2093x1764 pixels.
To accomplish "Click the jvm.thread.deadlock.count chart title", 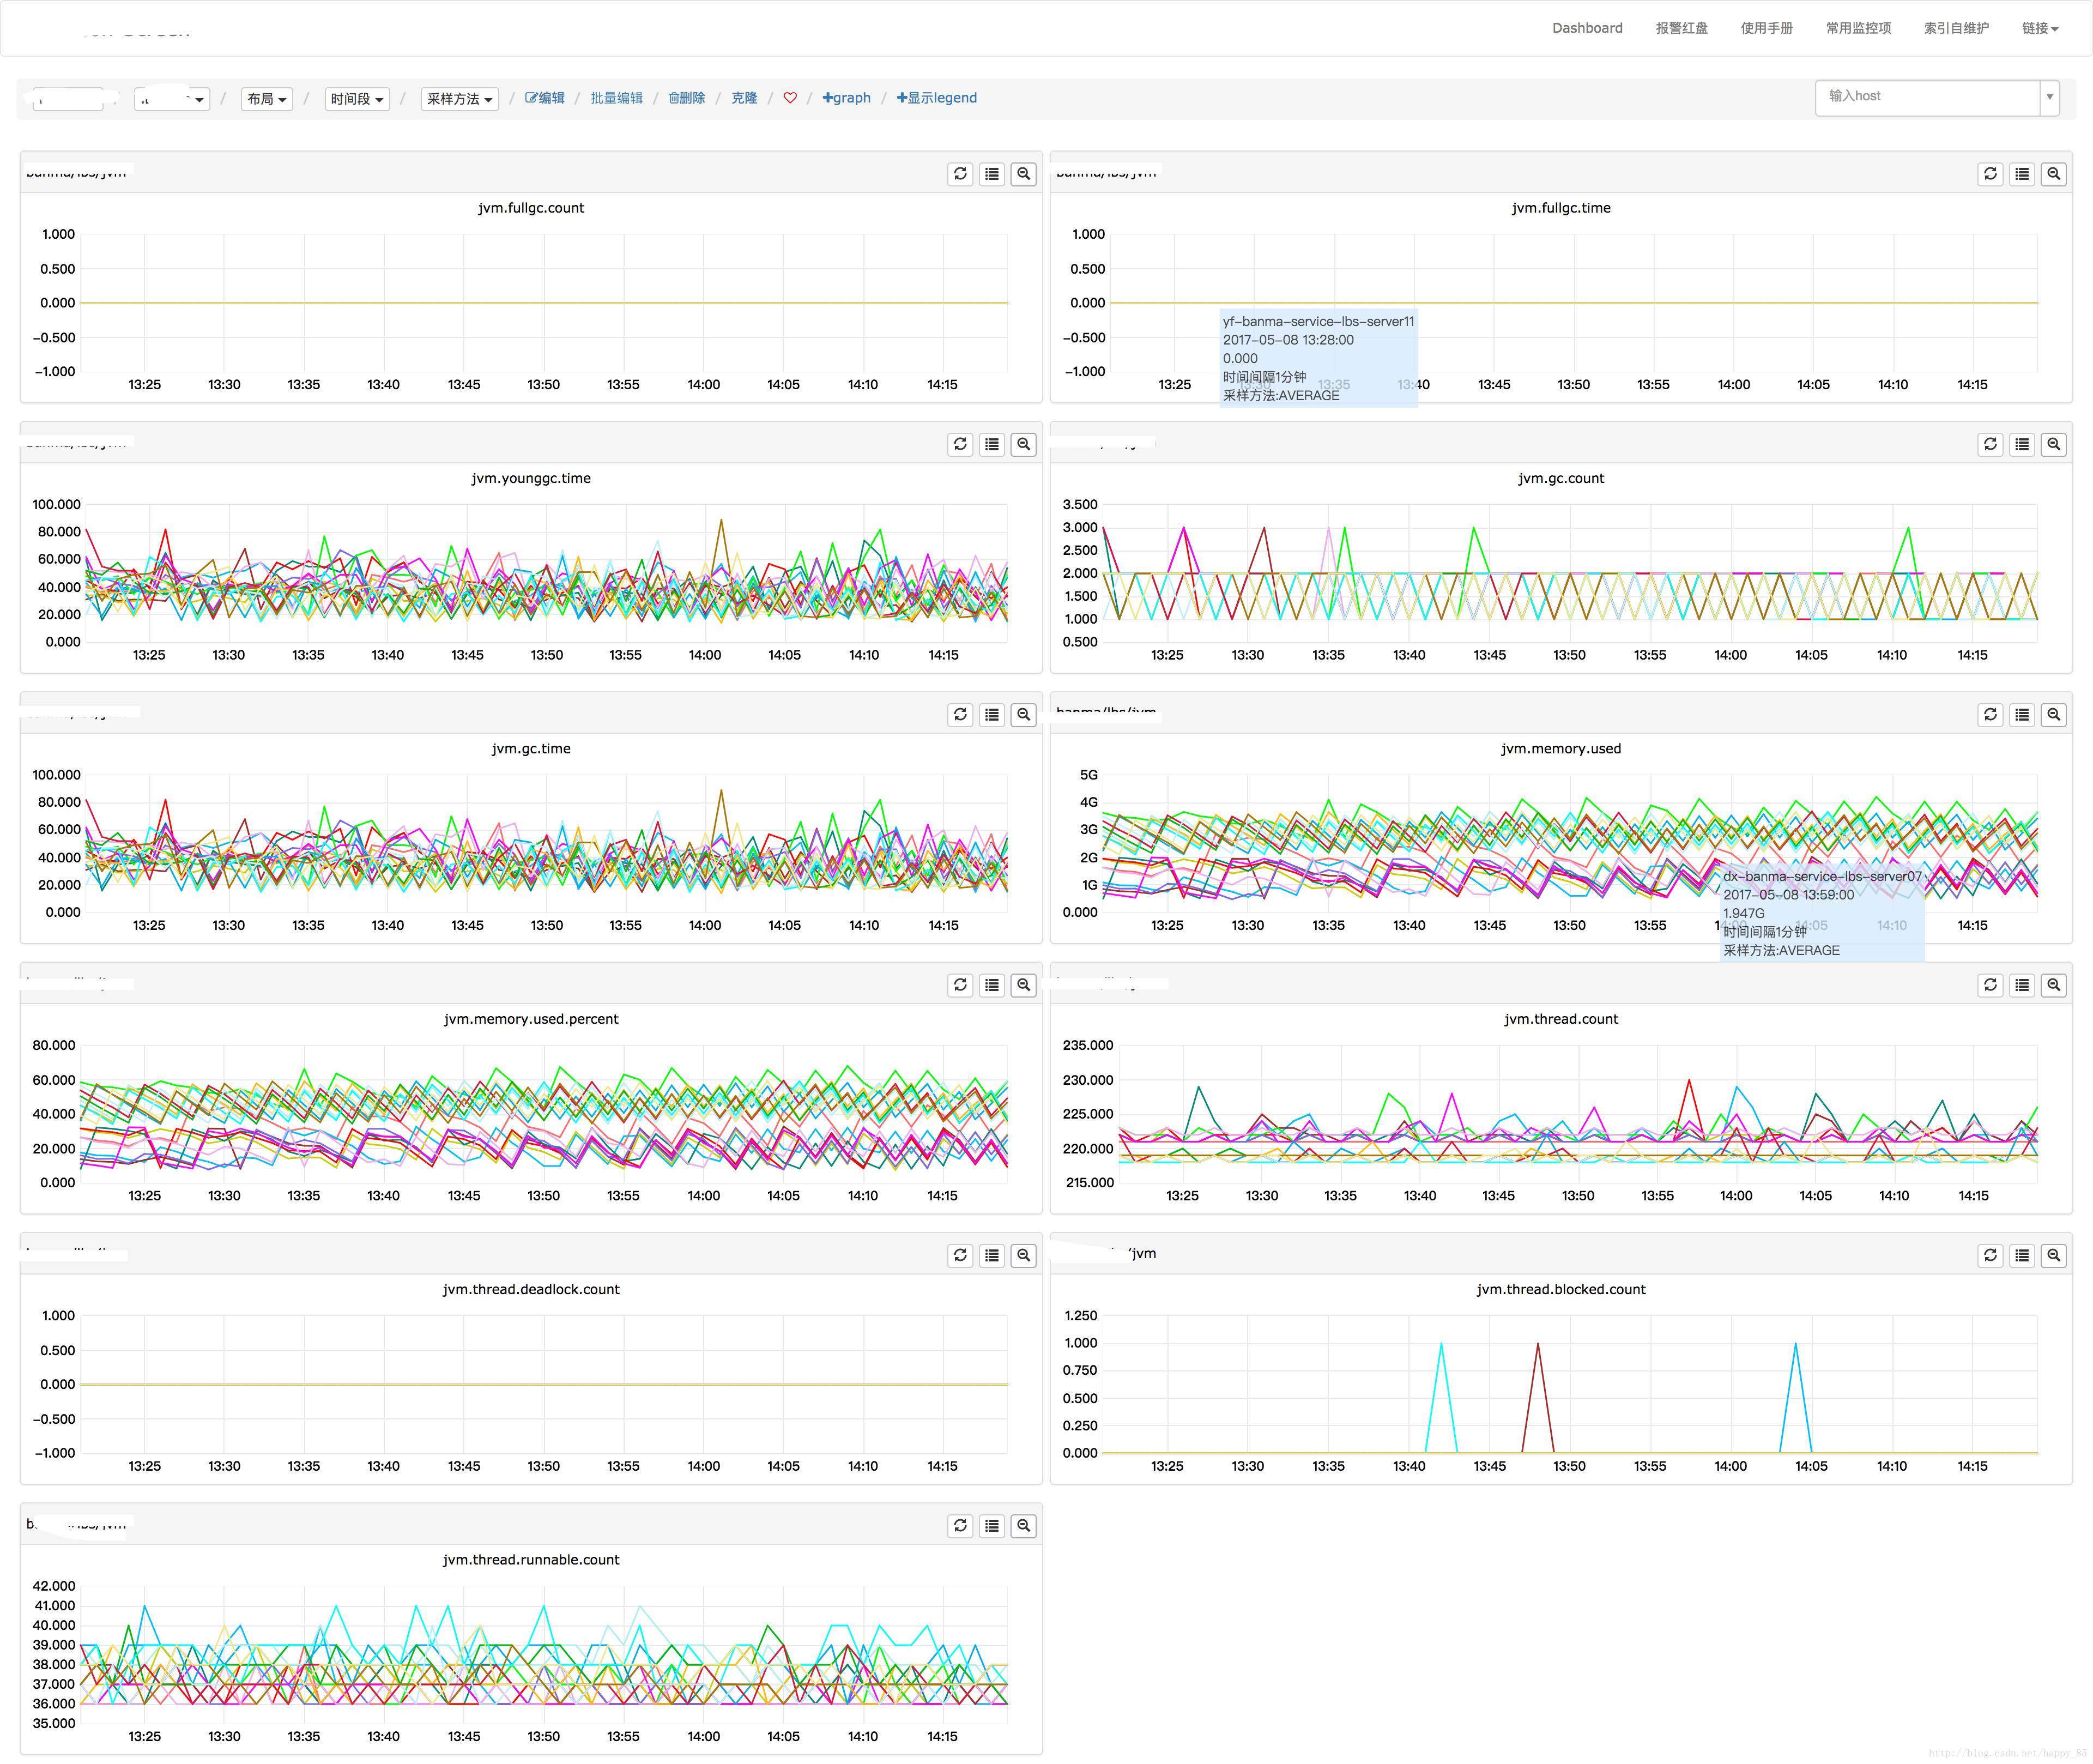I will pyautogui.click(x=531, y=1289).
